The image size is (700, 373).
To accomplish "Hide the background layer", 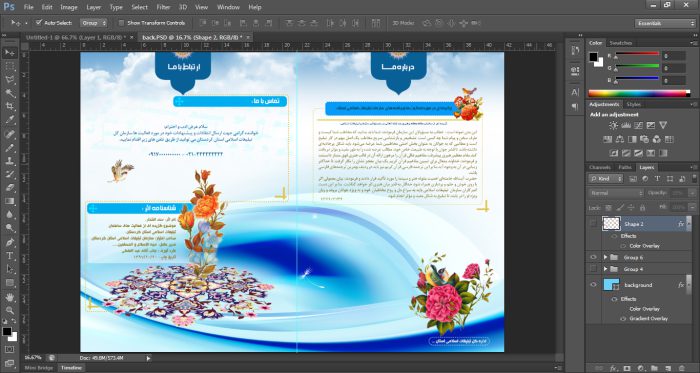I will (x=593, y=285).
